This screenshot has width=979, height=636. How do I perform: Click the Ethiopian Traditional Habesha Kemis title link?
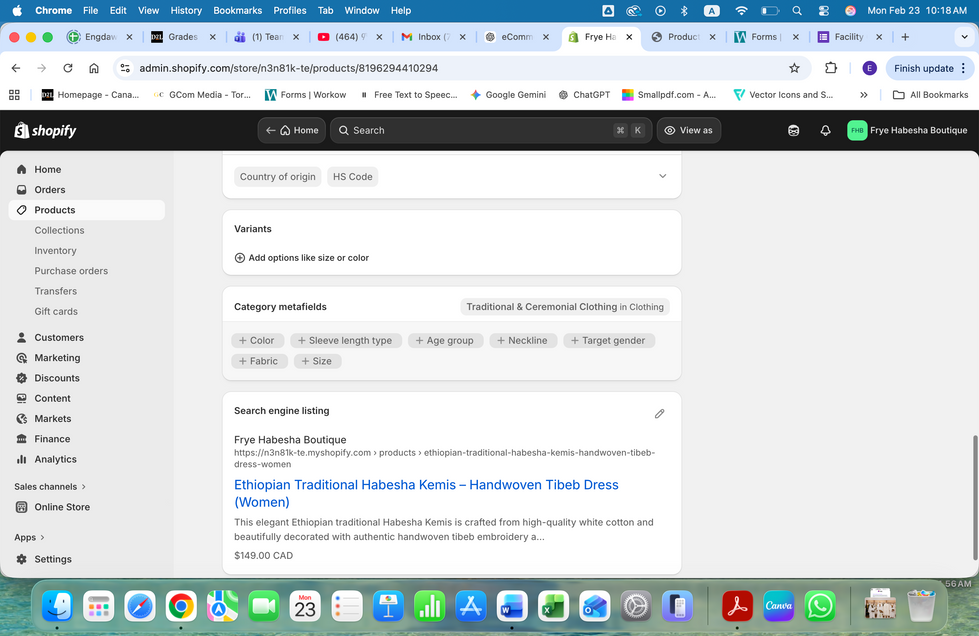pos(426,494)
